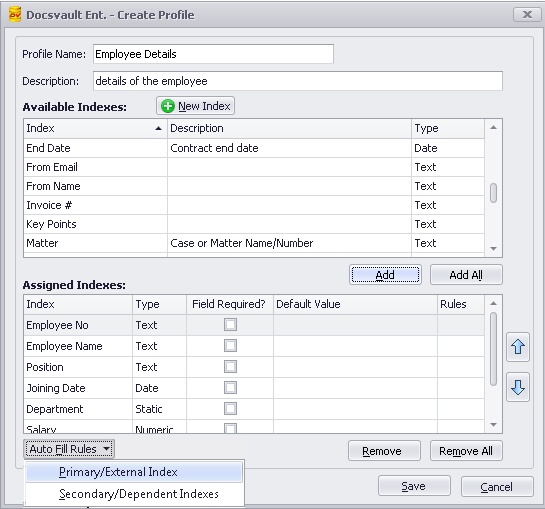Viewport: 545px width, 509px height.
Task: Move selected index up with arrow
Action: (518, 347)
